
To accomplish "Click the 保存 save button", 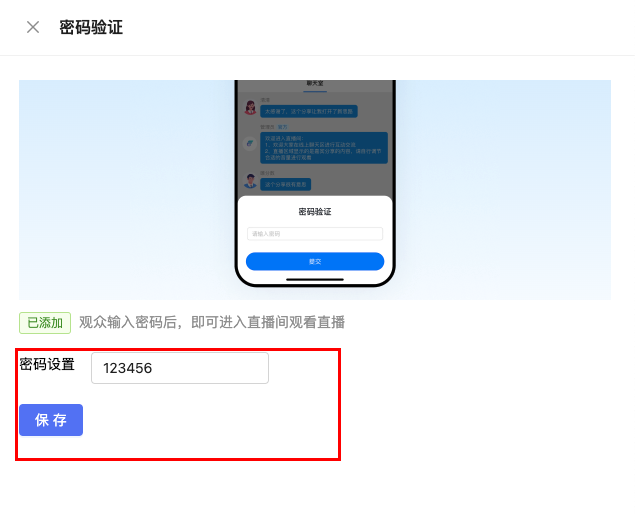I will coord(51,420).
